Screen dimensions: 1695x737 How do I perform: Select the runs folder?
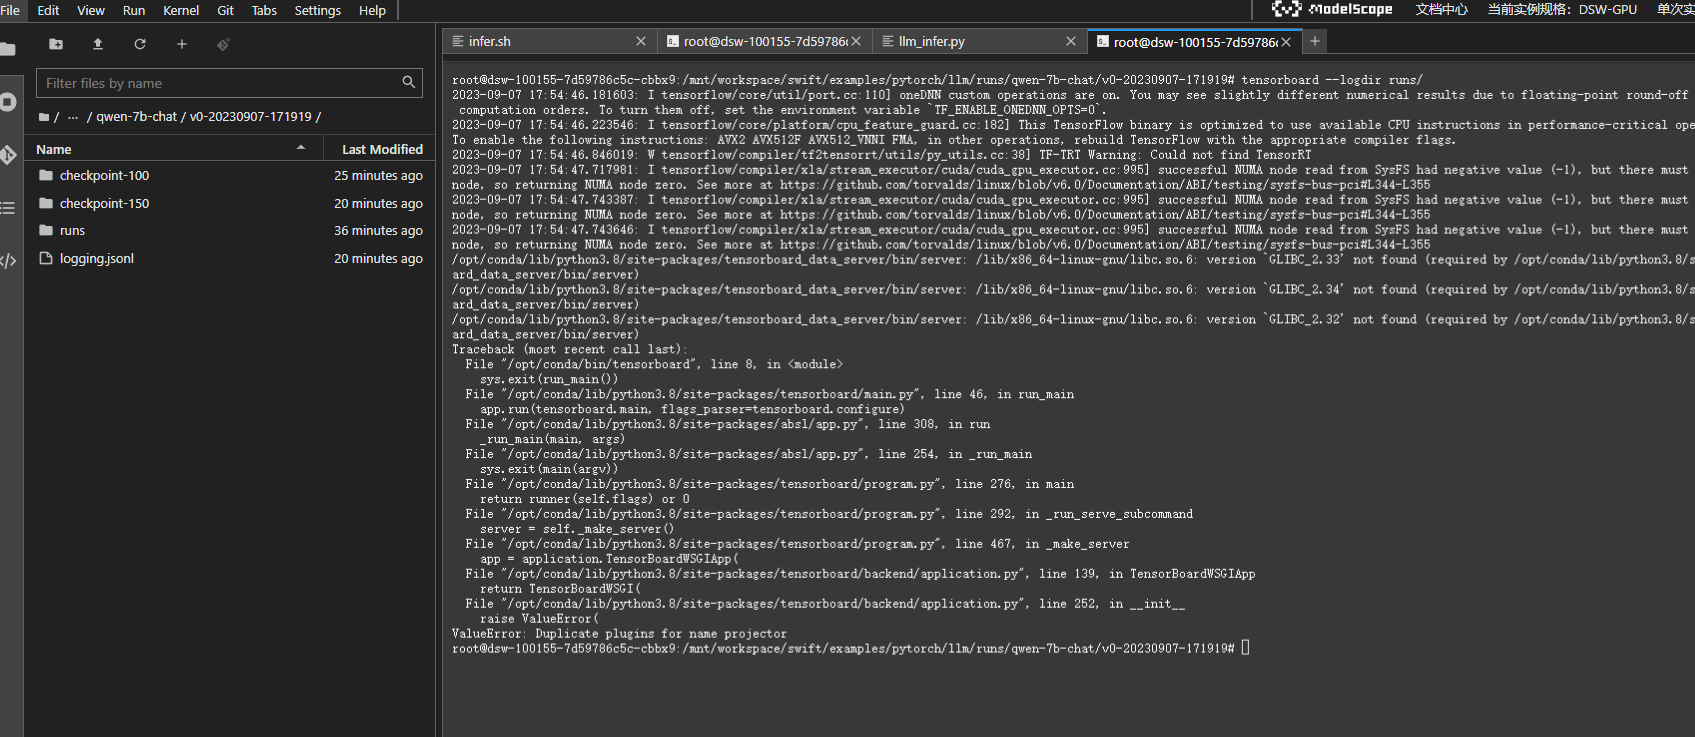[x=229, y=230]
